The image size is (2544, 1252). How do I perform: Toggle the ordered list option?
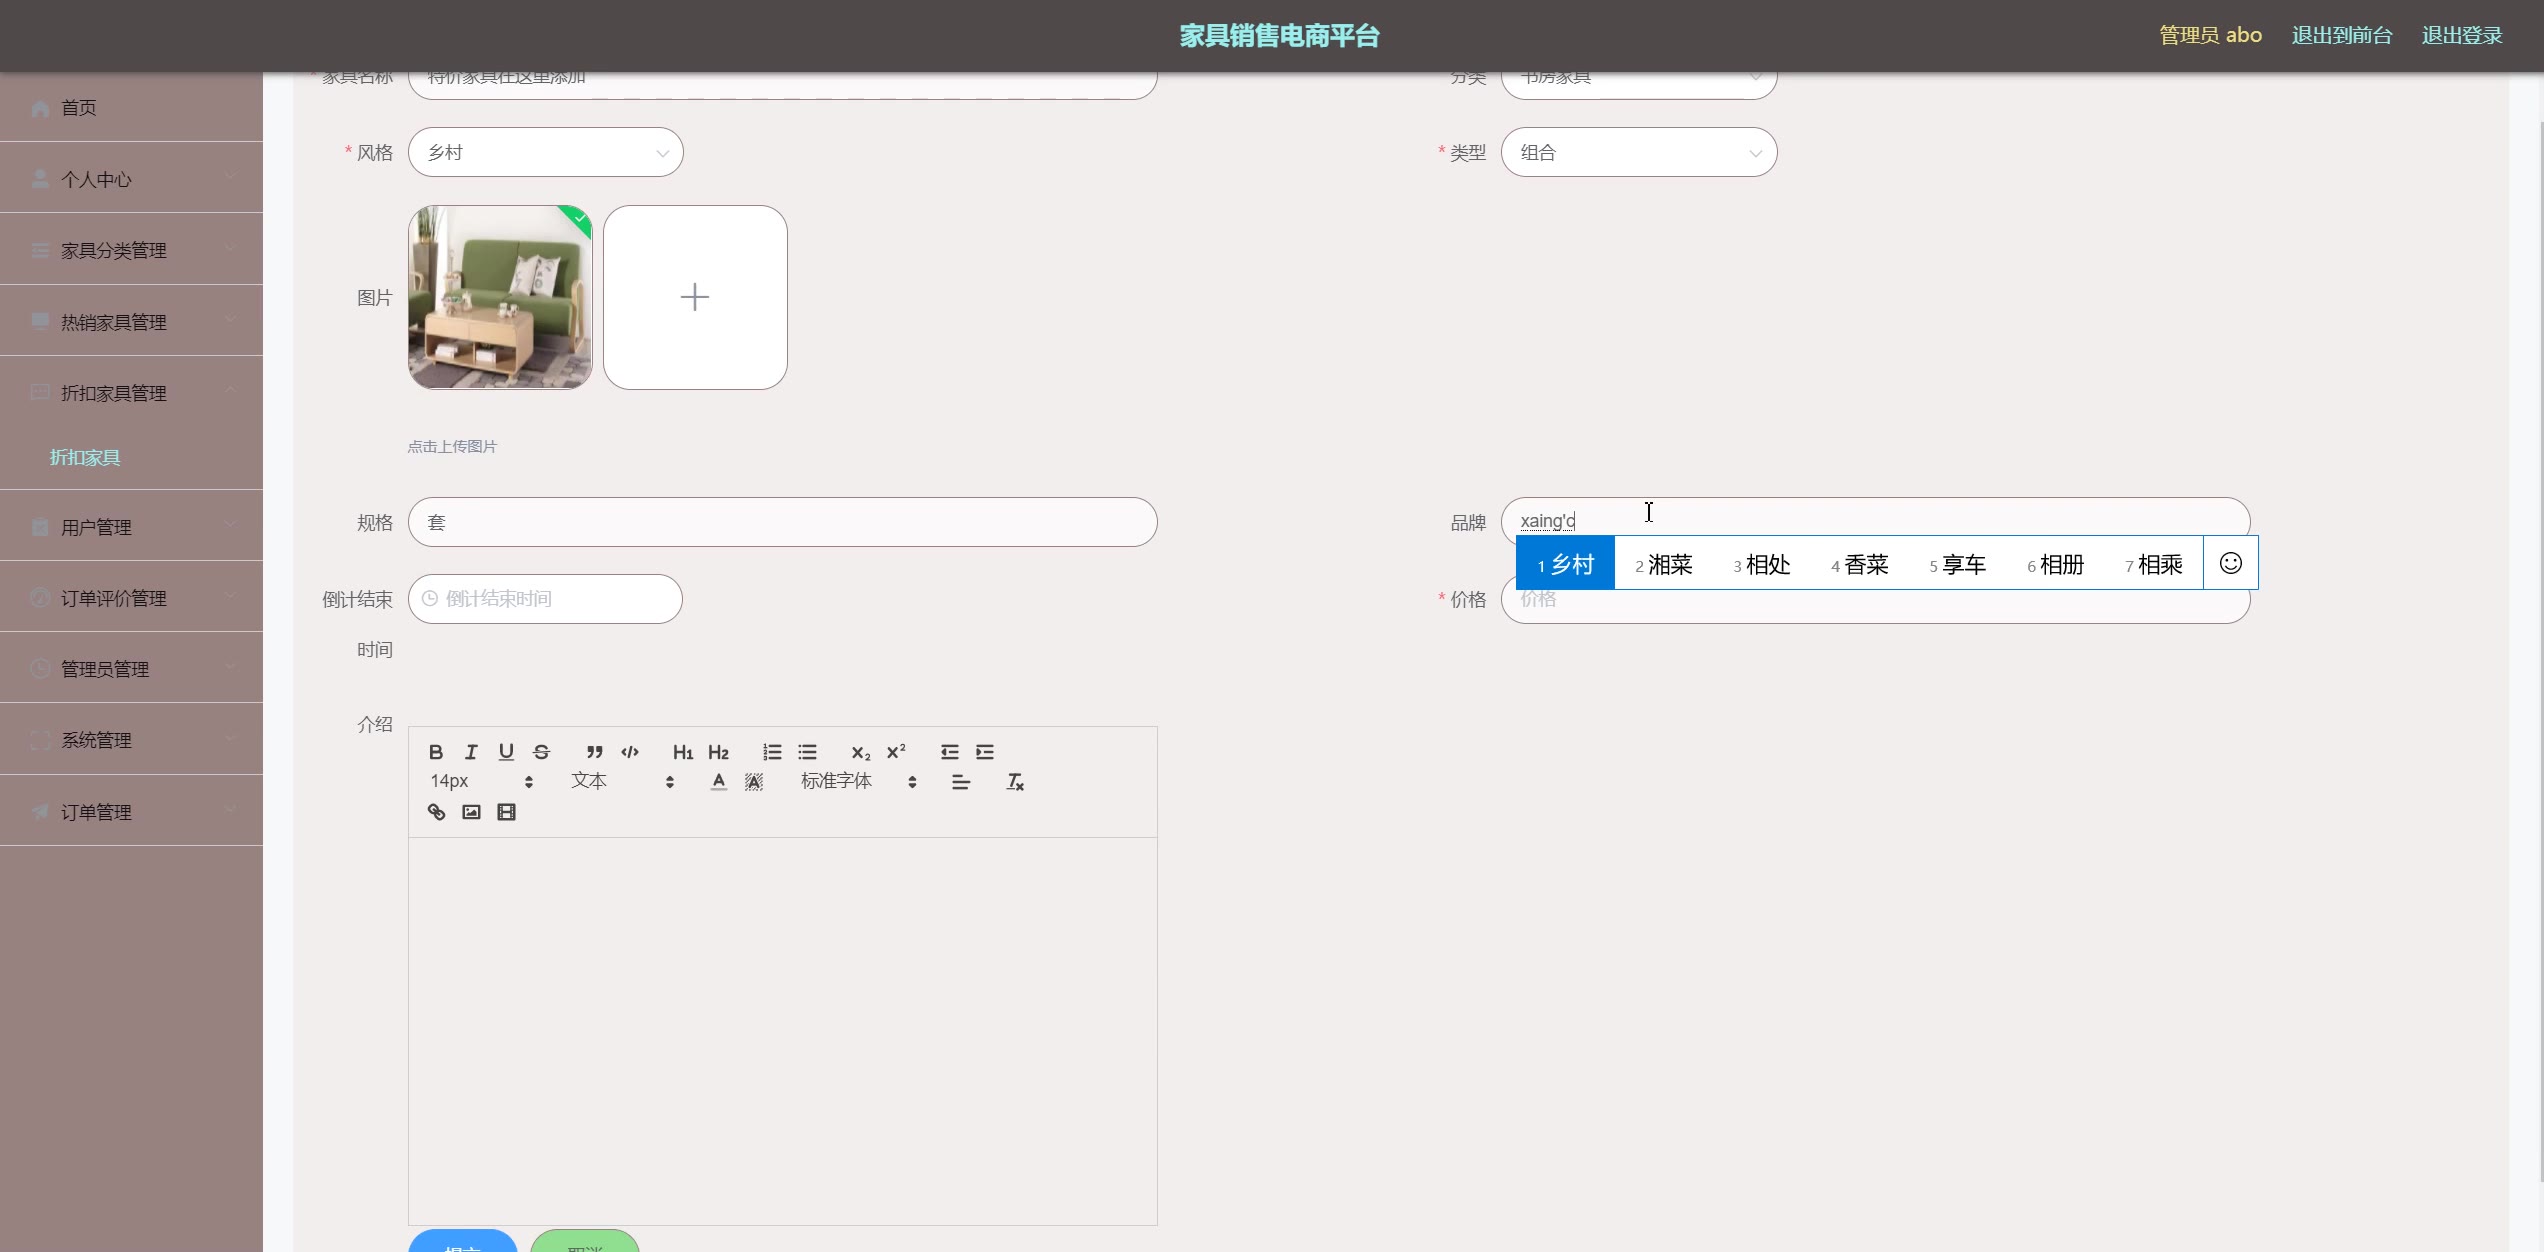[x=772, y=752]
